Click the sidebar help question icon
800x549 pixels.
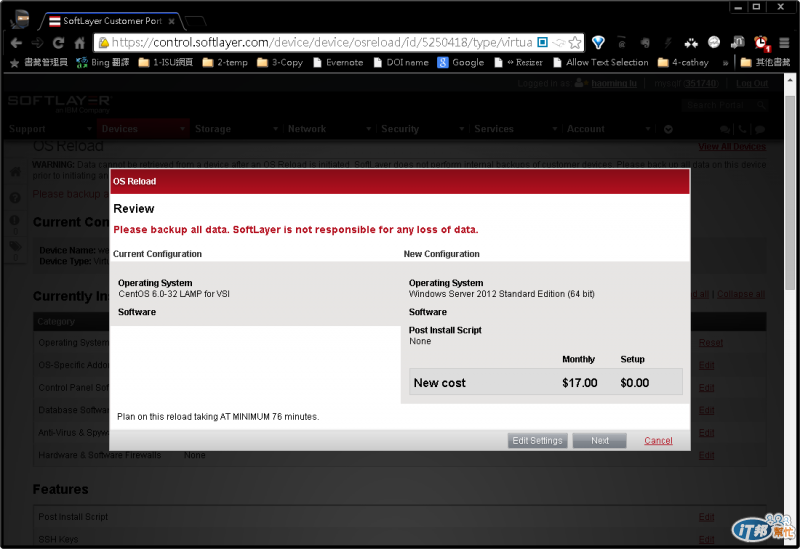(15, 197)
